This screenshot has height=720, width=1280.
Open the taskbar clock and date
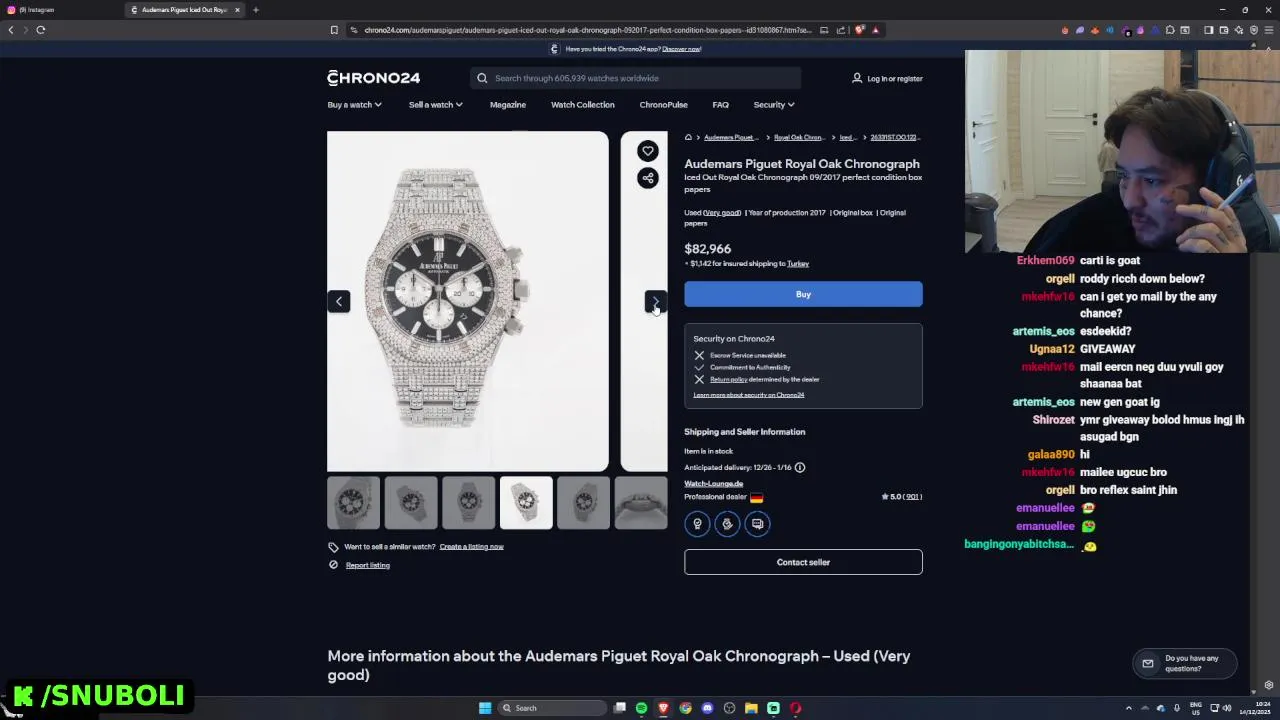tap(1254, 708)
